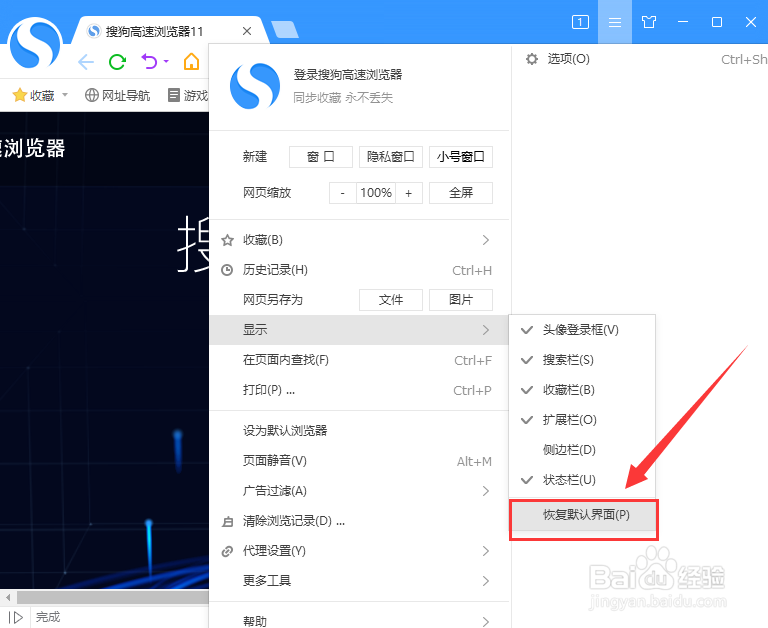Enable 侧边栏(D) display
768x628 pixels.
[582, 450]
